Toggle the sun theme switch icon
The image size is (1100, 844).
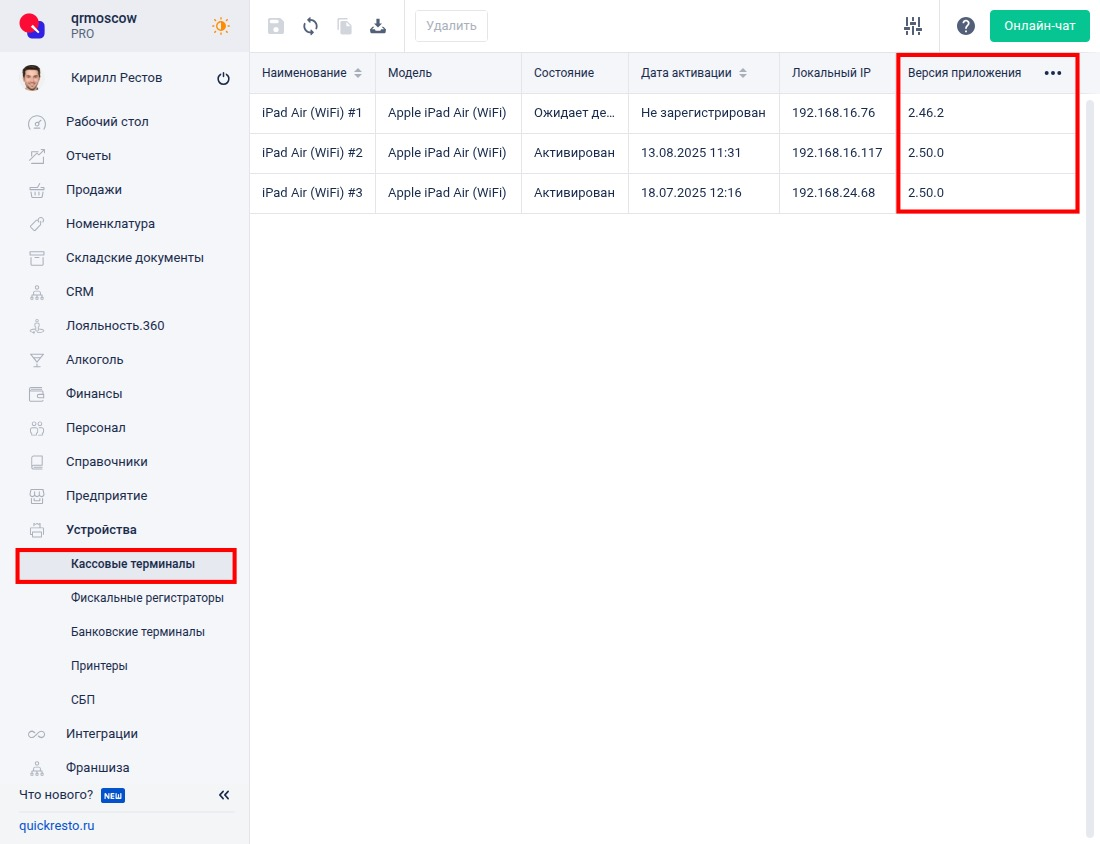pos(221,26)
